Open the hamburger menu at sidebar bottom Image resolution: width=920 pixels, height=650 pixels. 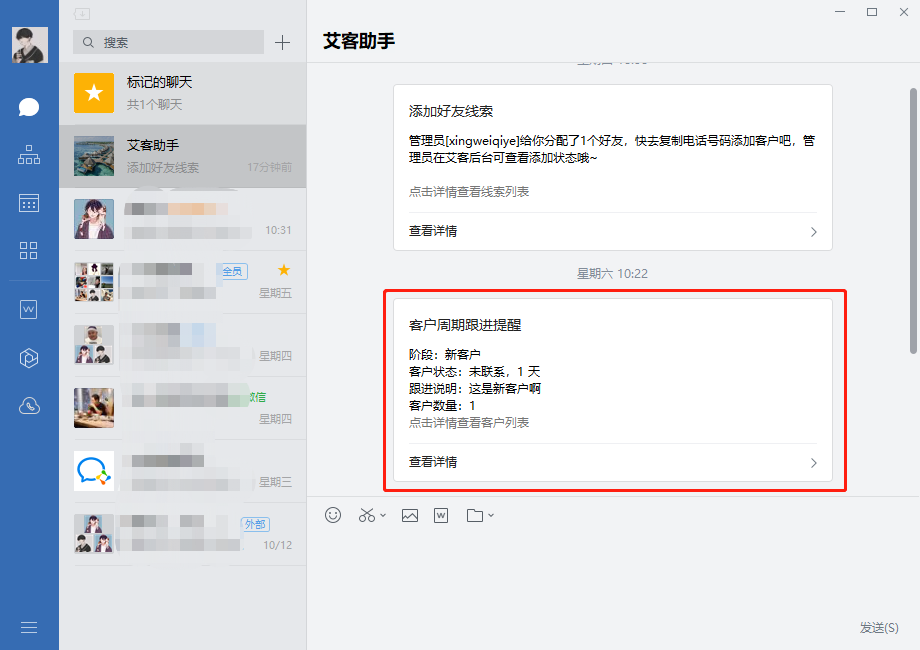(29, 627)
